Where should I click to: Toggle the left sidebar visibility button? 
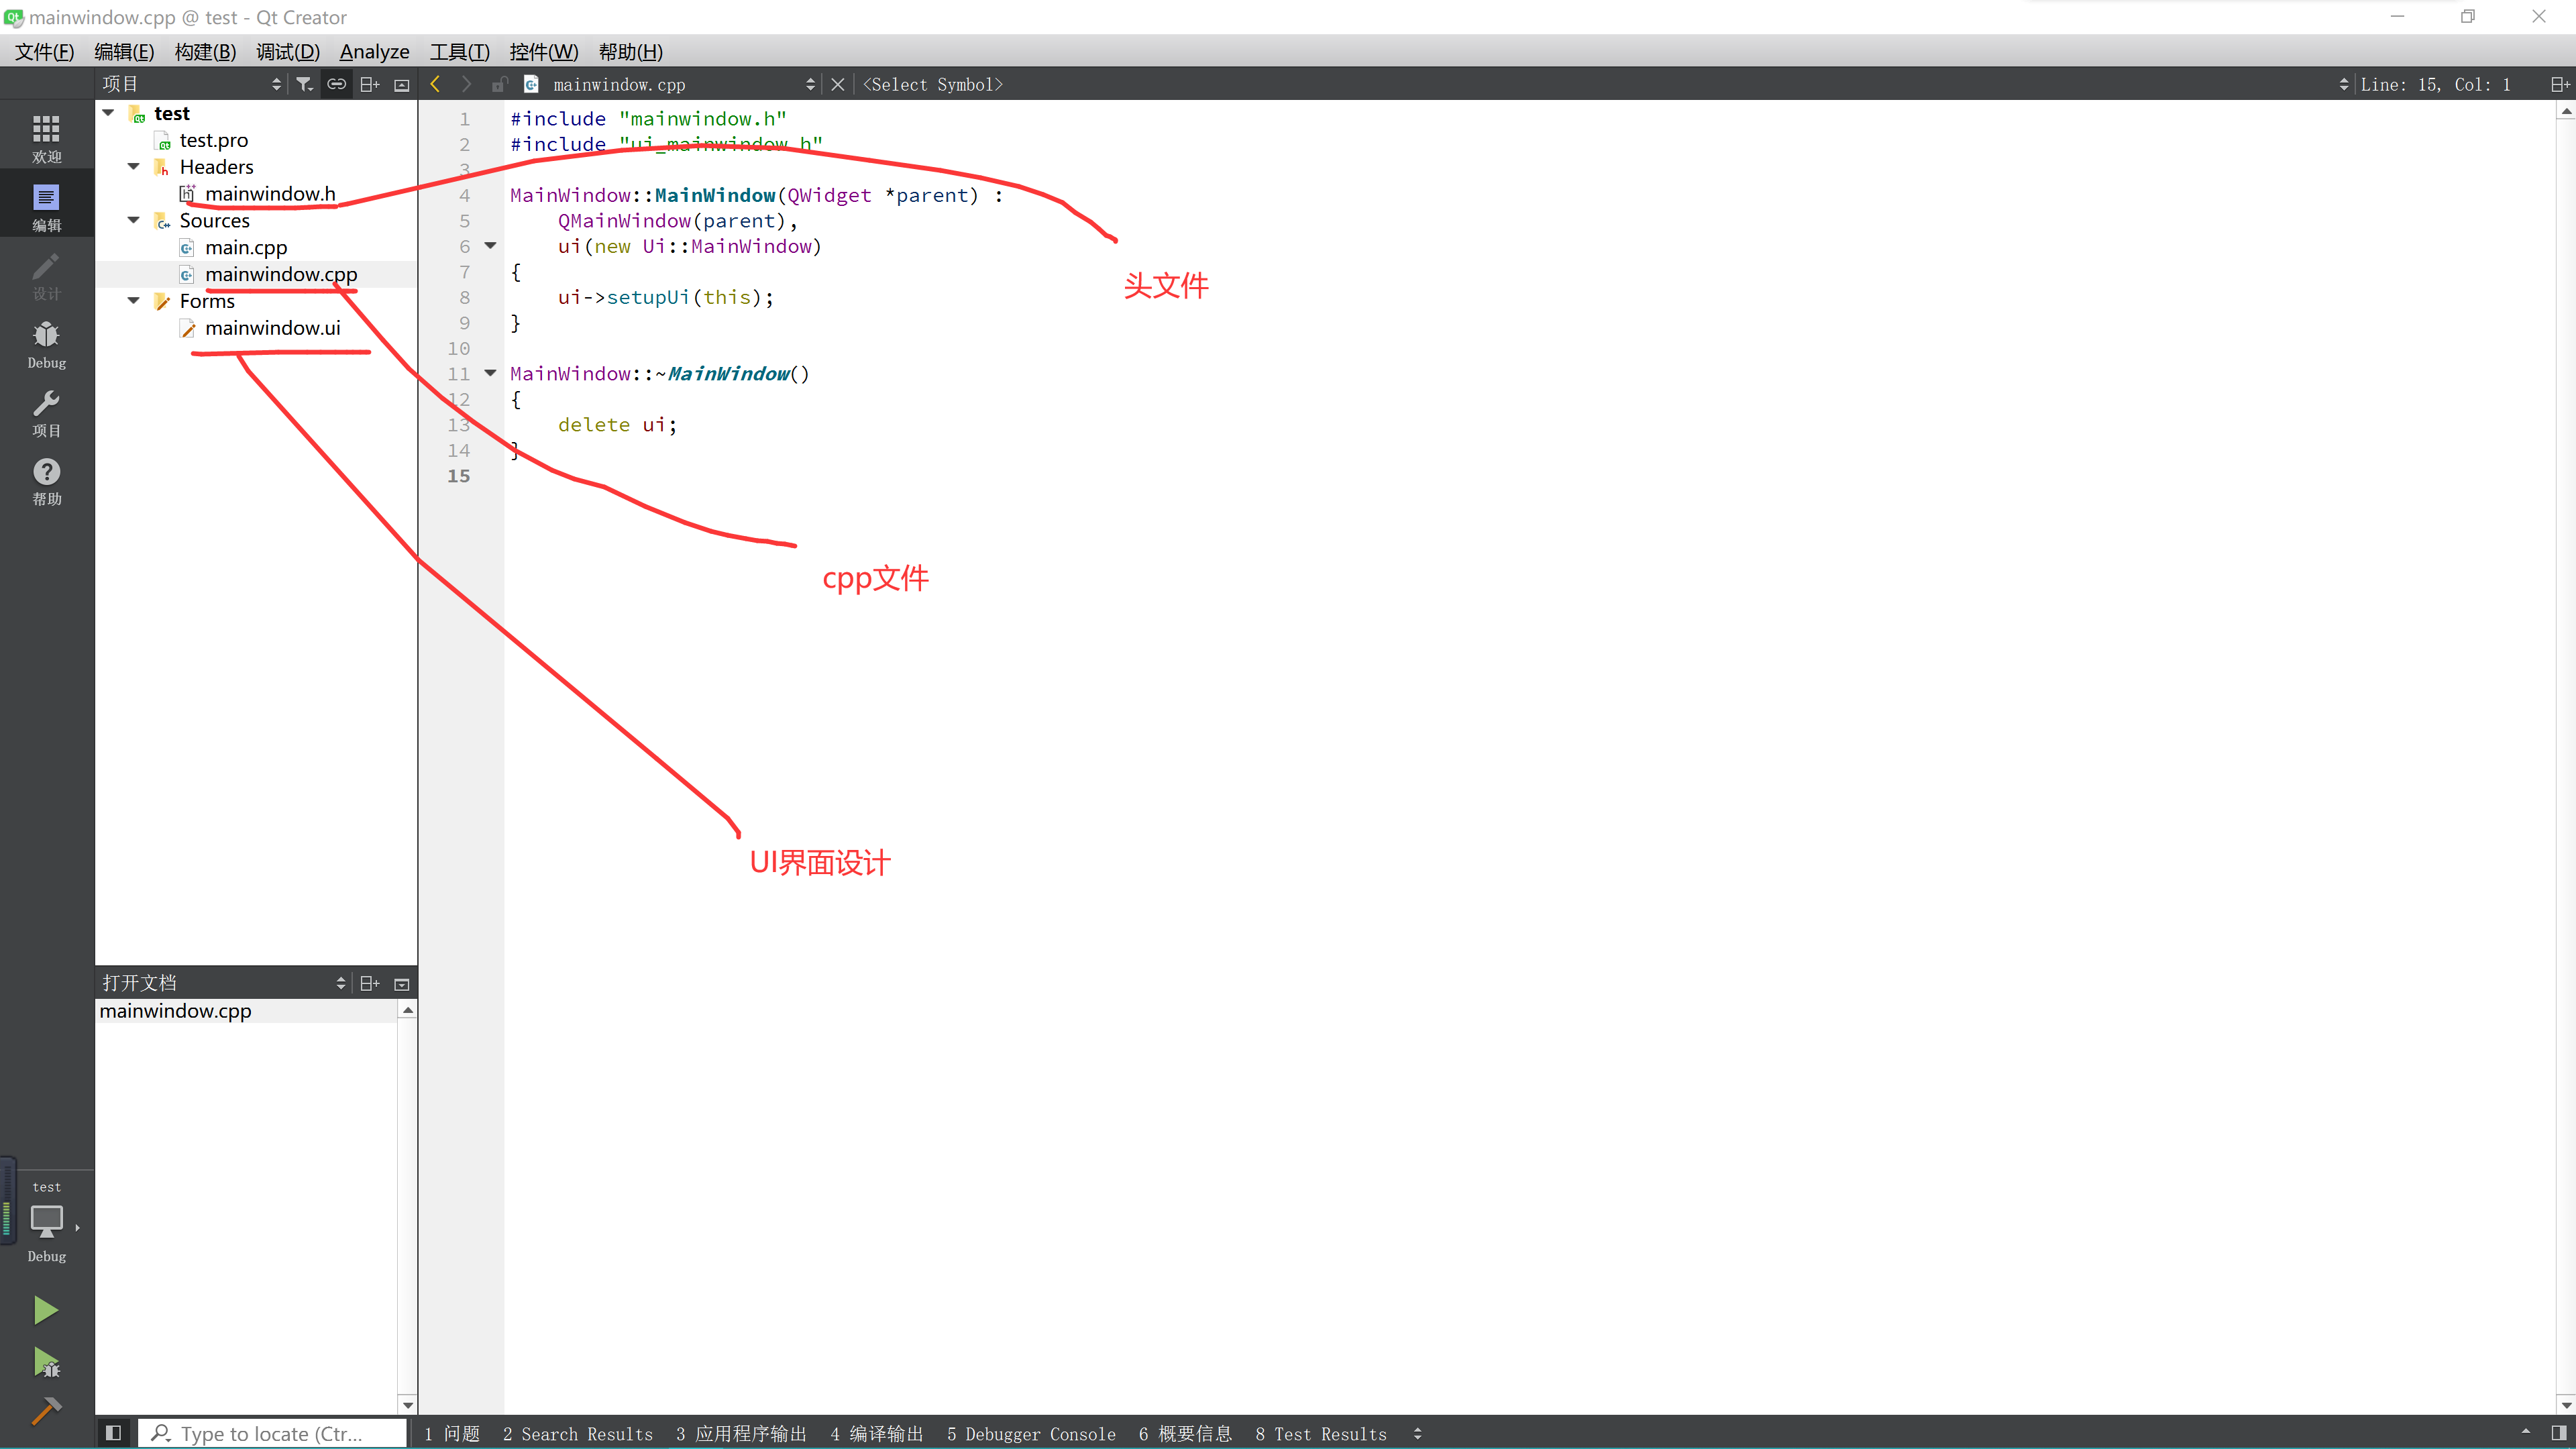tap(113, 1433)
